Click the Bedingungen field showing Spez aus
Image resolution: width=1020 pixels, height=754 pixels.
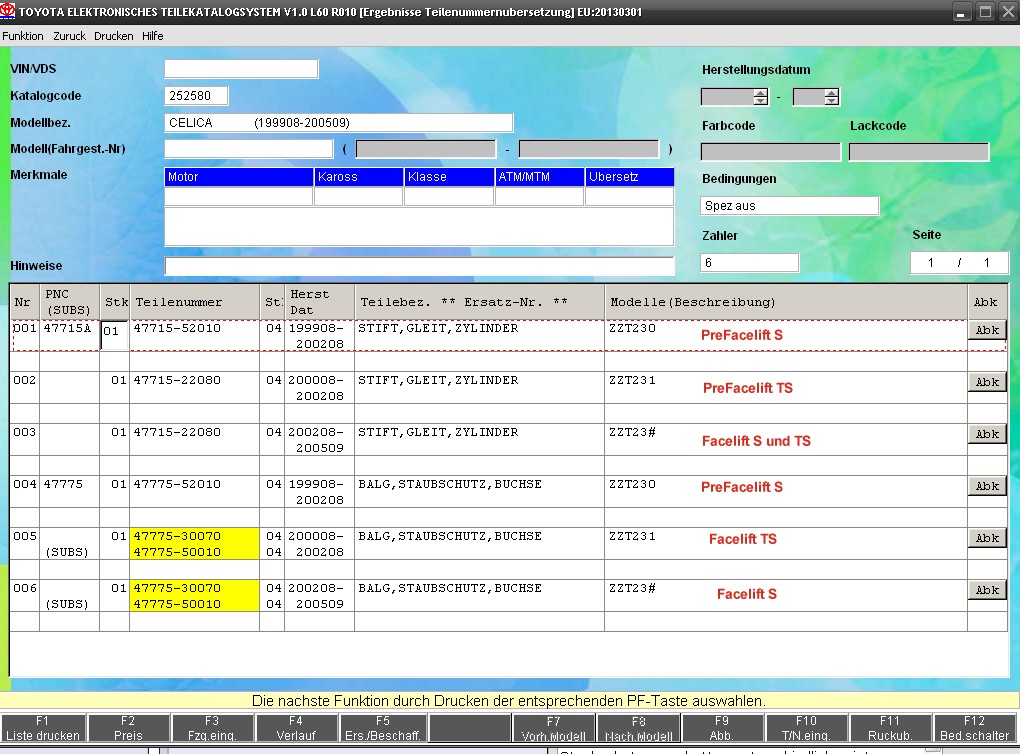[x=790, y=206]
